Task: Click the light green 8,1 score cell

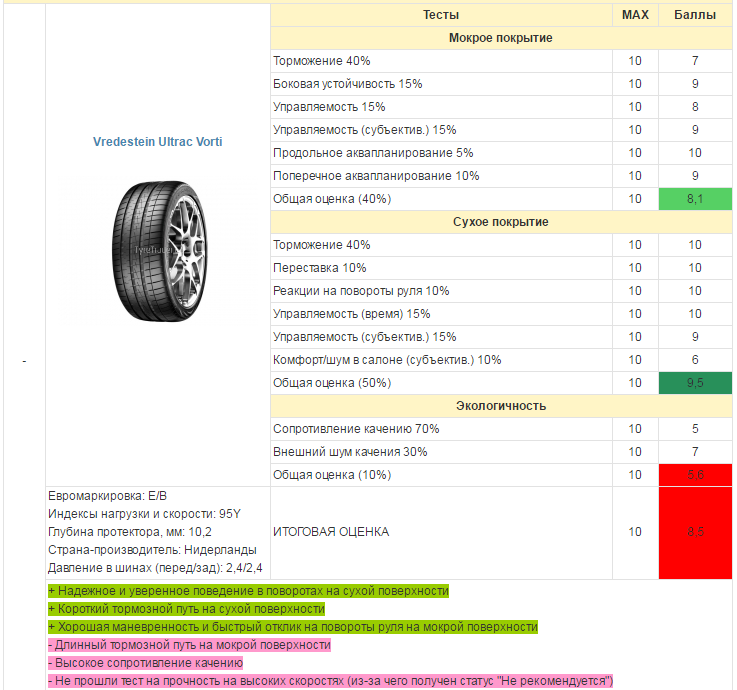Action: click(x=694, y=199)
